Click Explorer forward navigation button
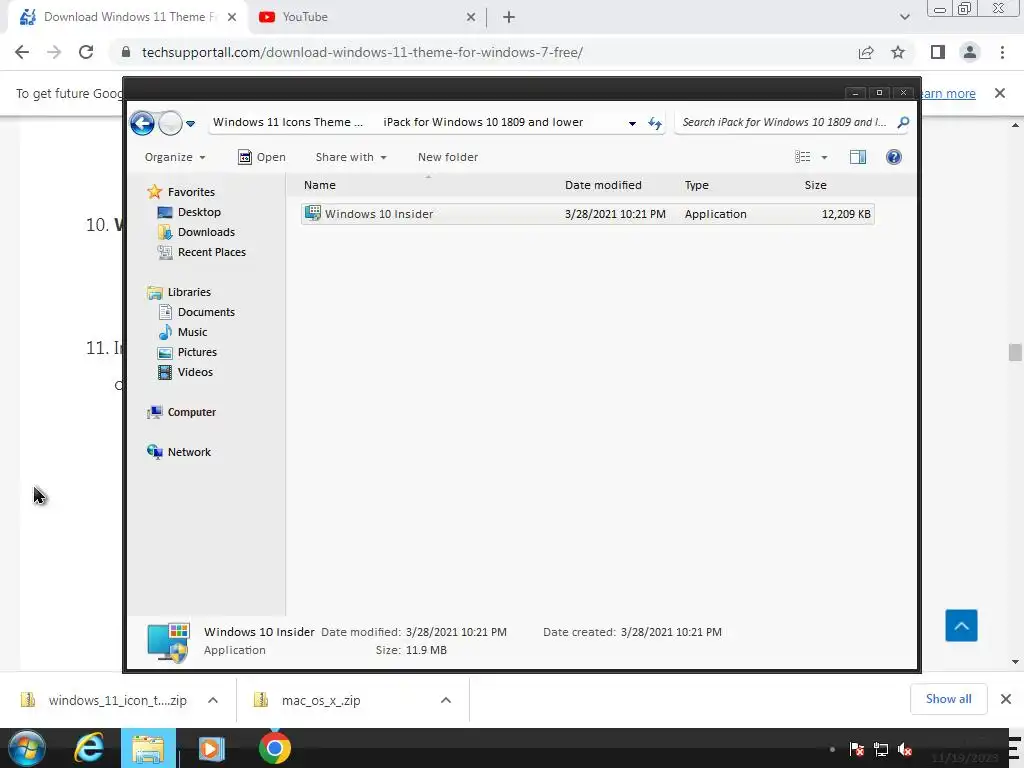 (170, 123)
